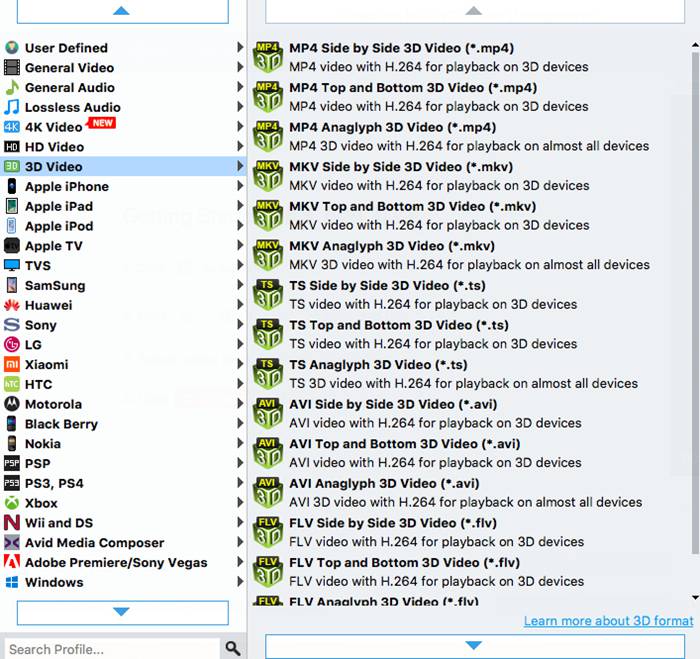Screen dimensions: 700x659
Task: Open Learn more about 3D format link
Action: tap(608, 621)
